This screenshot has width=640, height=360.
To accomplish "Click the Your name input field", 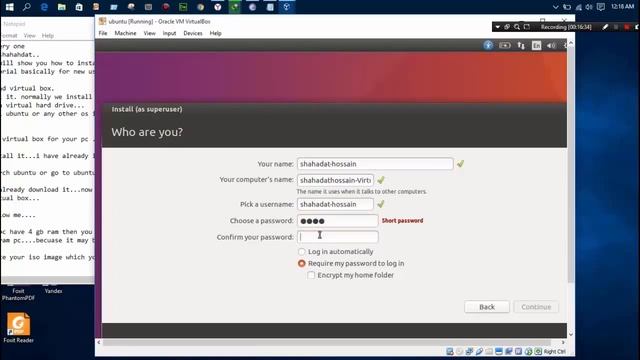I will pos(375,164).
